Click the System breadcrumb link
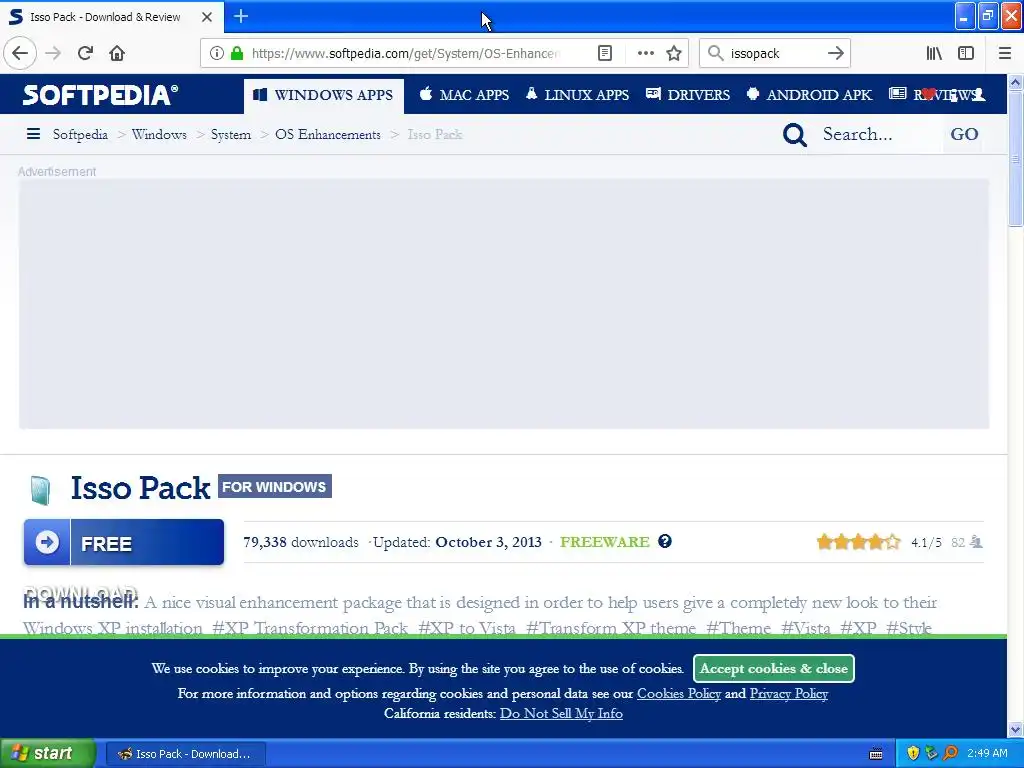The width and height of the screenshot is (1024, 768). tap(231, 135)
